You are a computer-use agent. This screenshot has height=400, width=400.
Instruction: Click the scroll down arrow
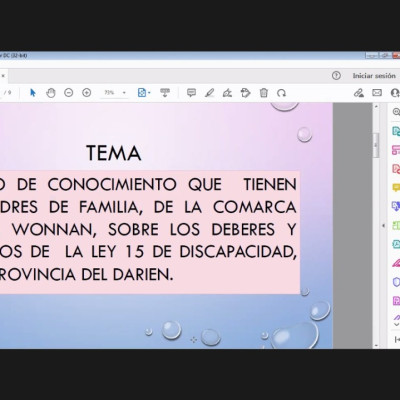pyautogui.click(x=376, y=346)
